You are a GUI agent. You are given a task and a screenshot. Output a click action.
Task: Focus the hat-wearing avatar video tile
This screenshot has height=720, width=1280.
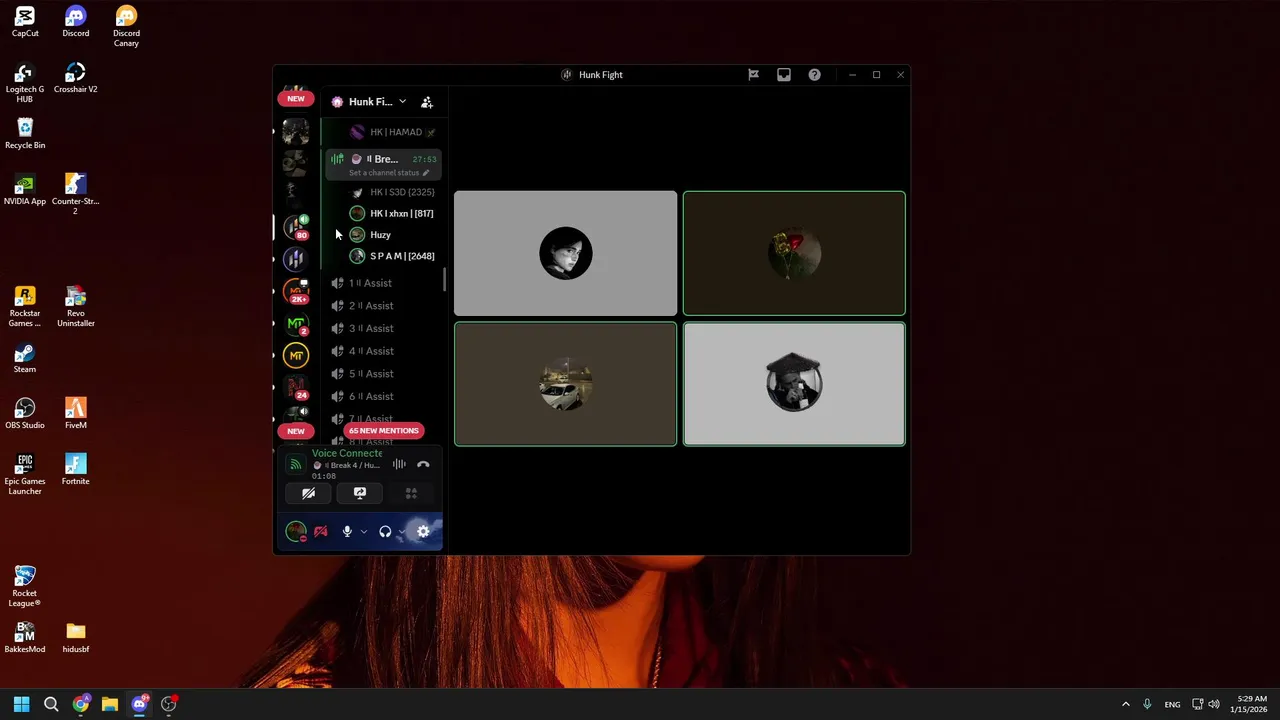coord(794,383)
